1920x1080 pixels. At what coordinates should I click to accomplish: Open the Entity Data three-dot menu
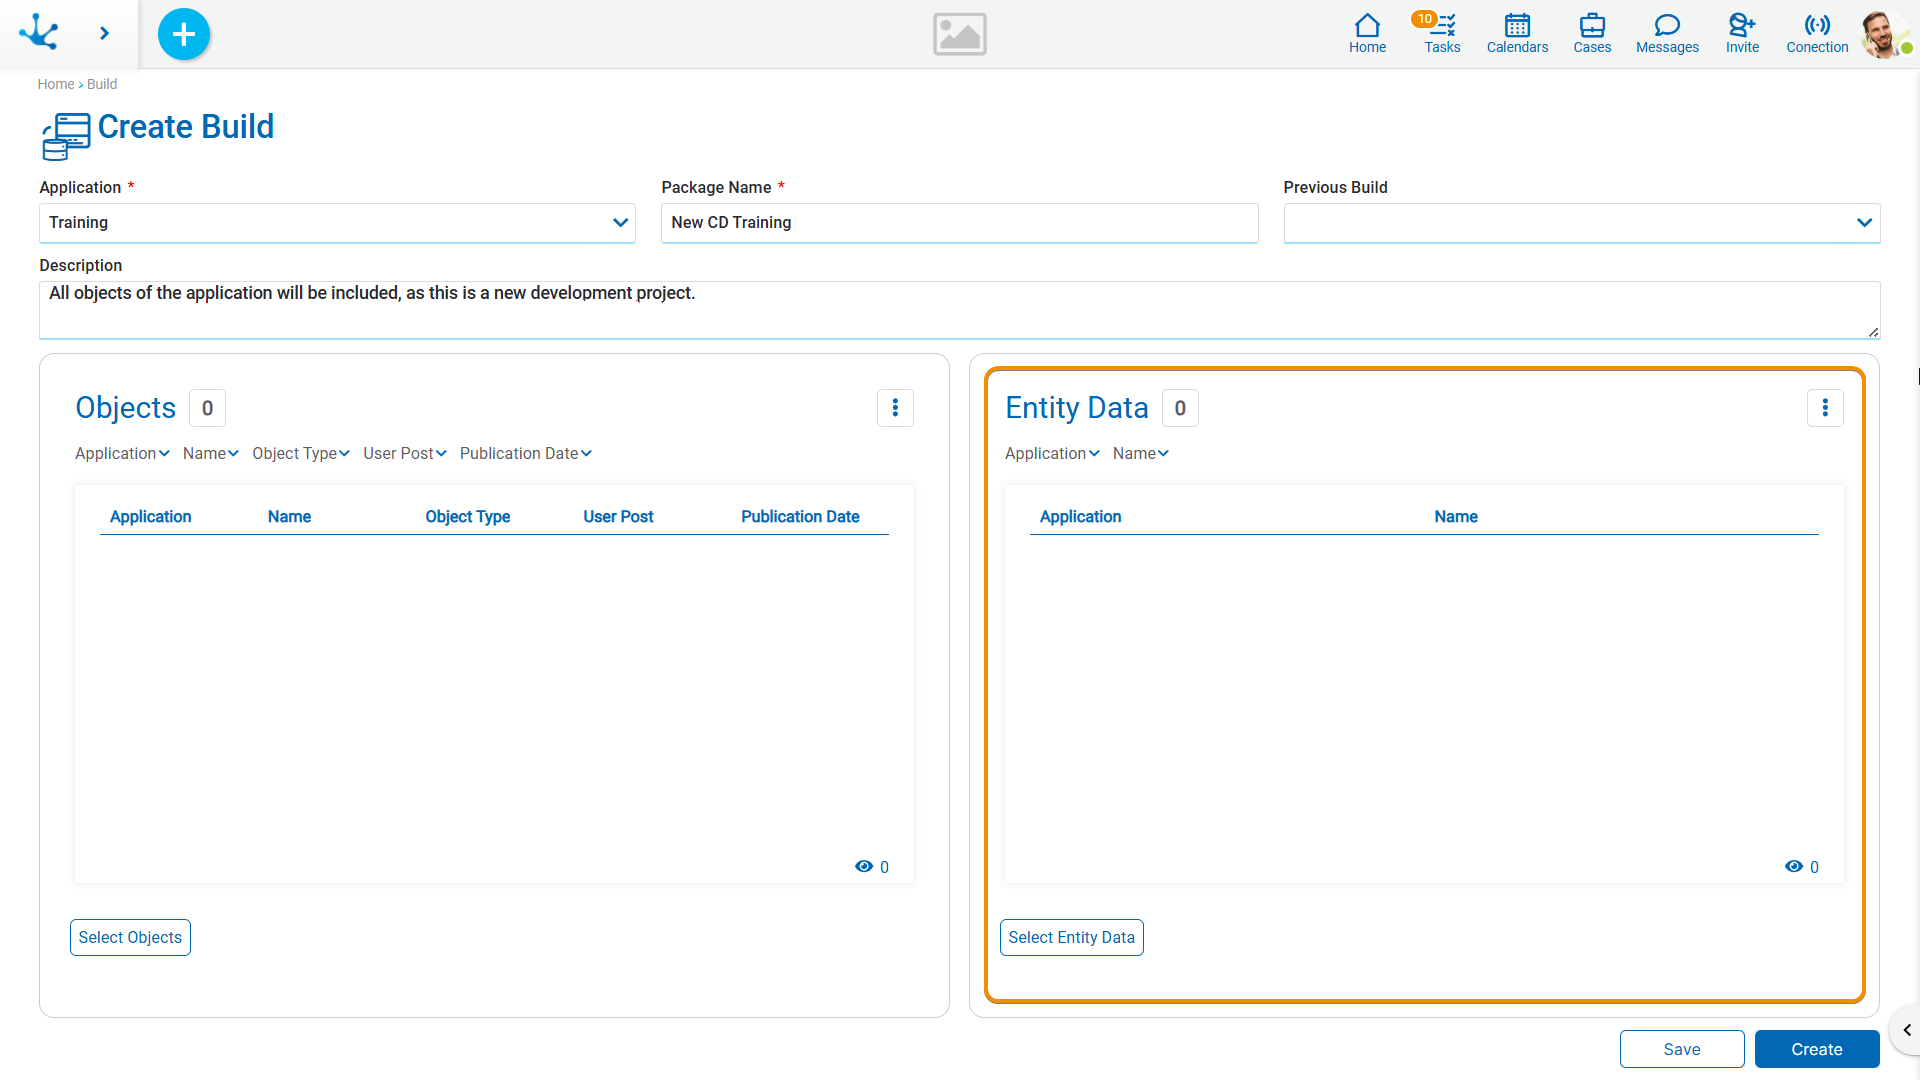point(1825,408)
